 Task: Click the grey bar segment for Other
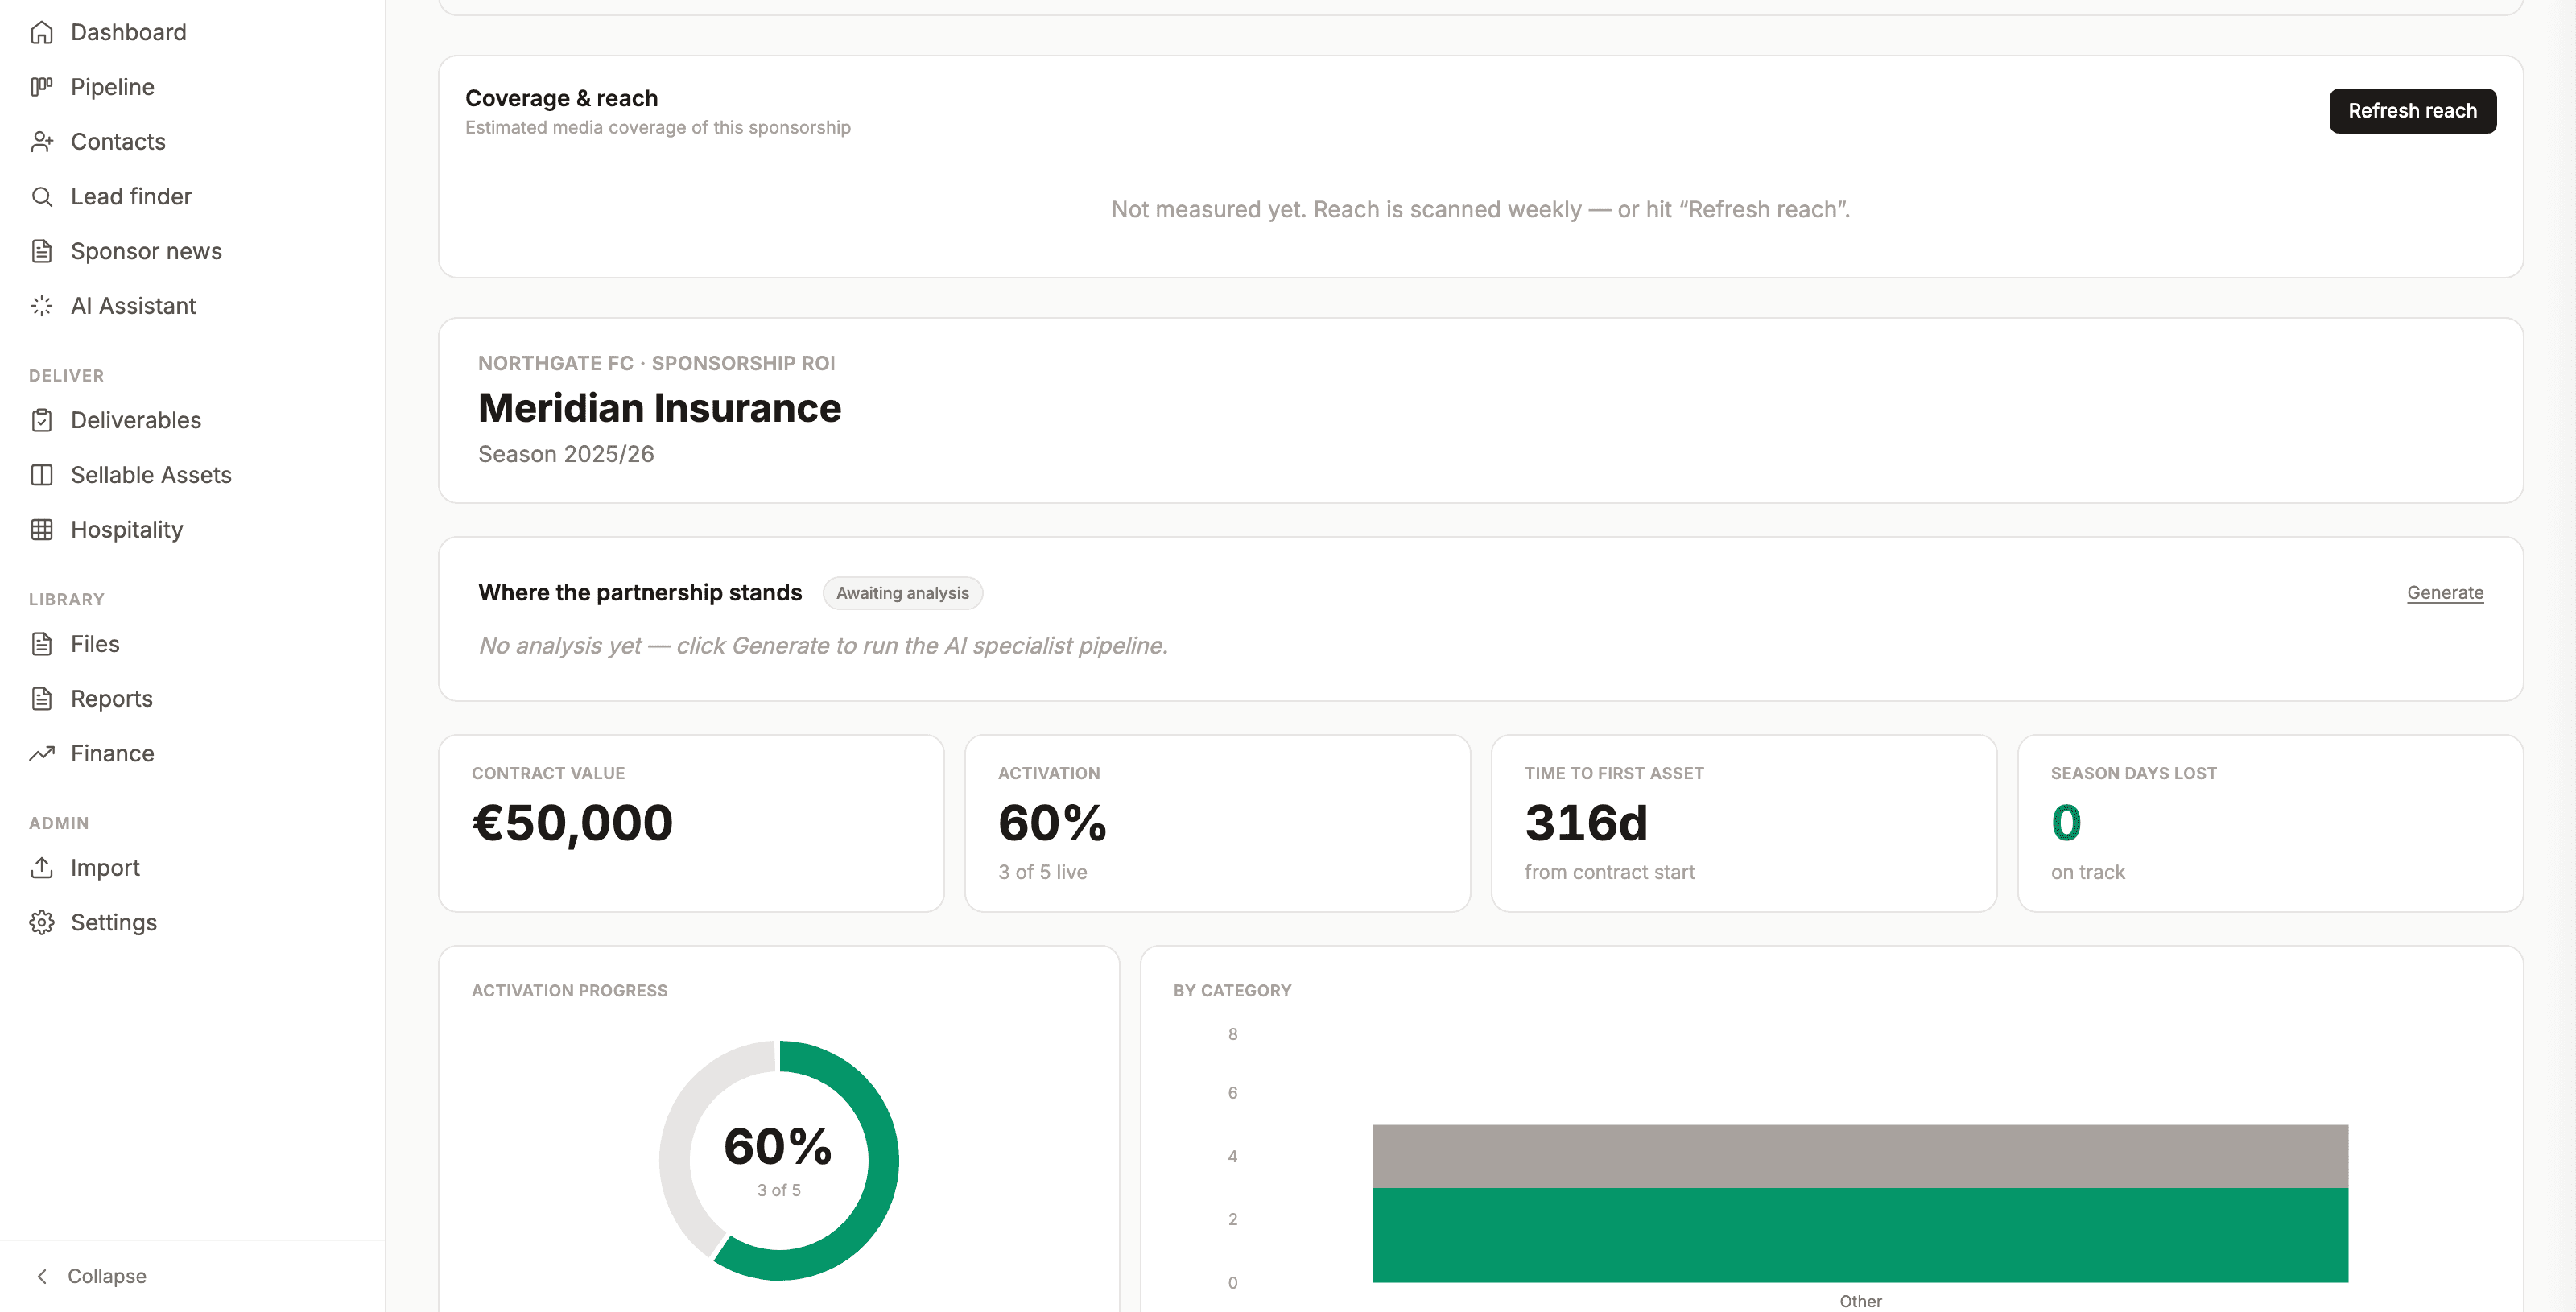click(1860, 1156)
